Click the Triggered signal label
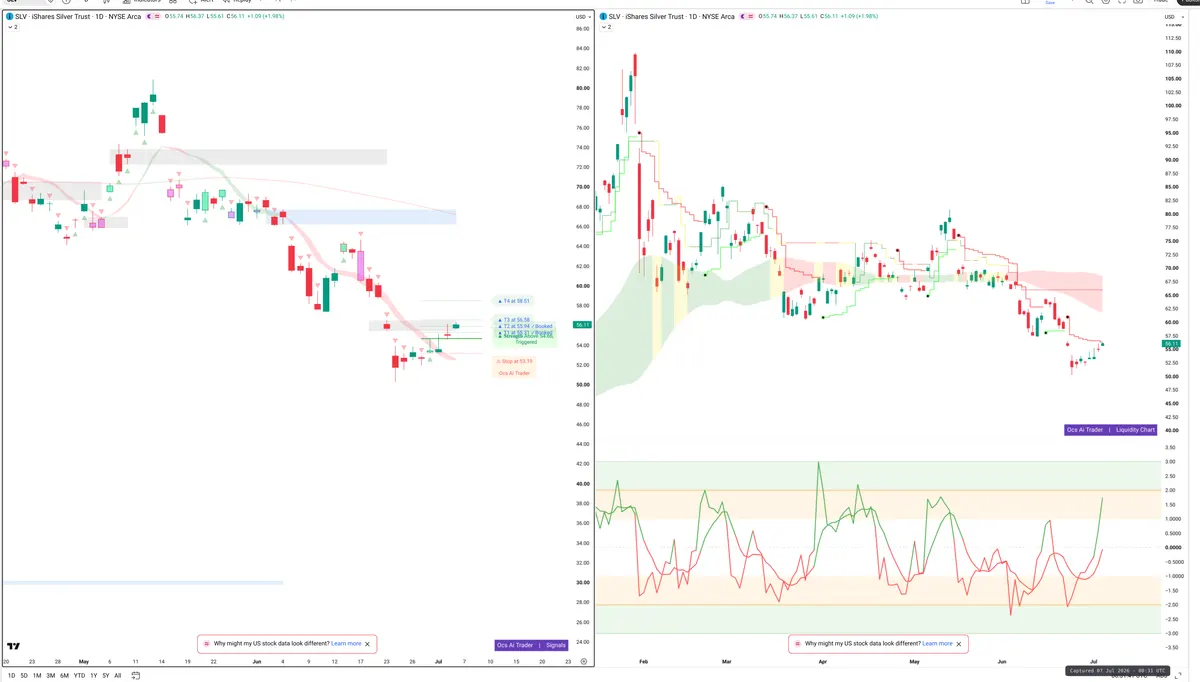 tap(526, 342)
